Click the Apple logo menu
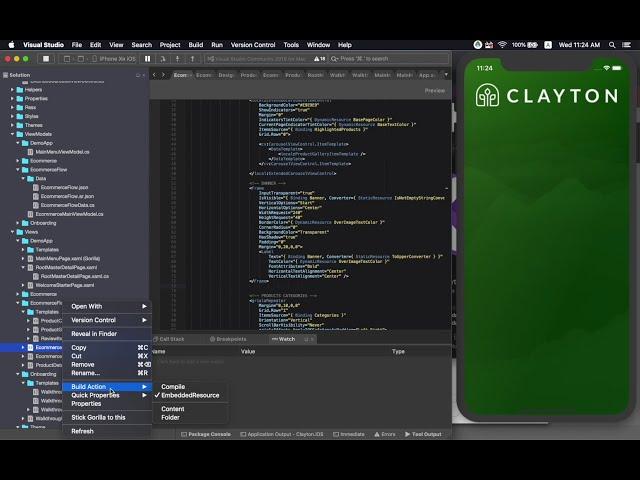The width and height of the screenshot is (640, 480). tap(11, 45)
